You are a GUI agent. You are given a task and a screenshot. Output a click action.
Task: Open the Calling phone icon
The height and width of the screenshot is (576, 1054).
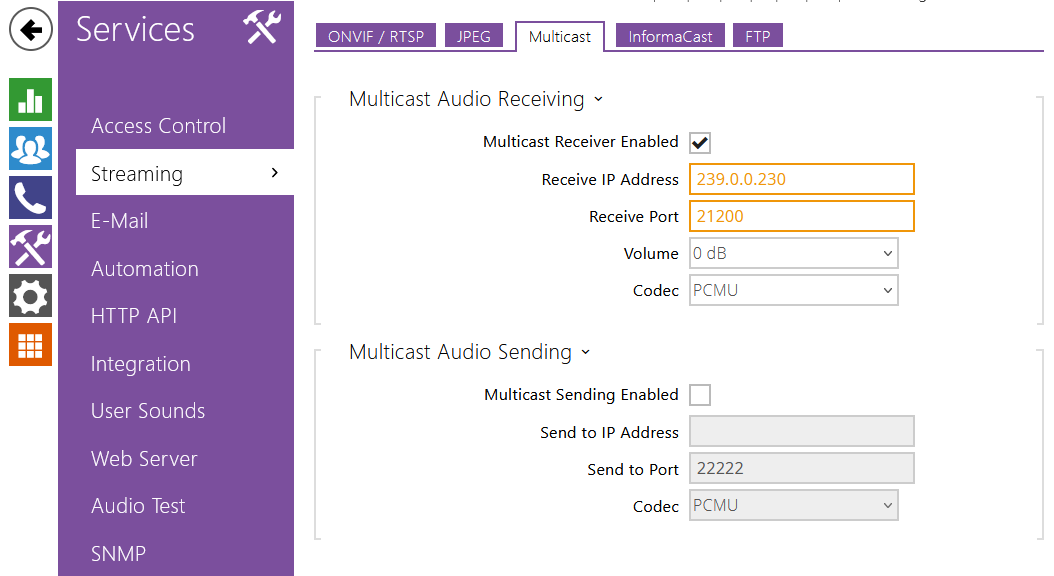pos(30,198)
